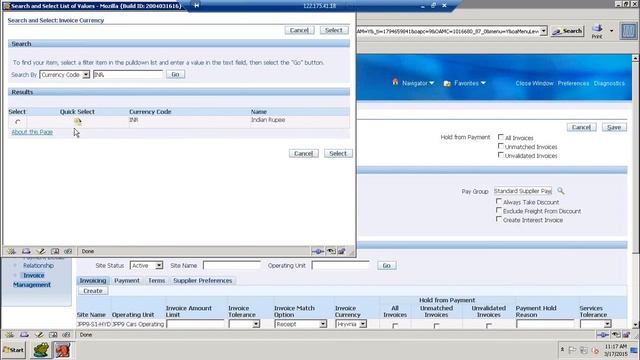Click security lock icon in popup status bar
The width and height of the screenshot is (640, 360).
pos(341,251)
